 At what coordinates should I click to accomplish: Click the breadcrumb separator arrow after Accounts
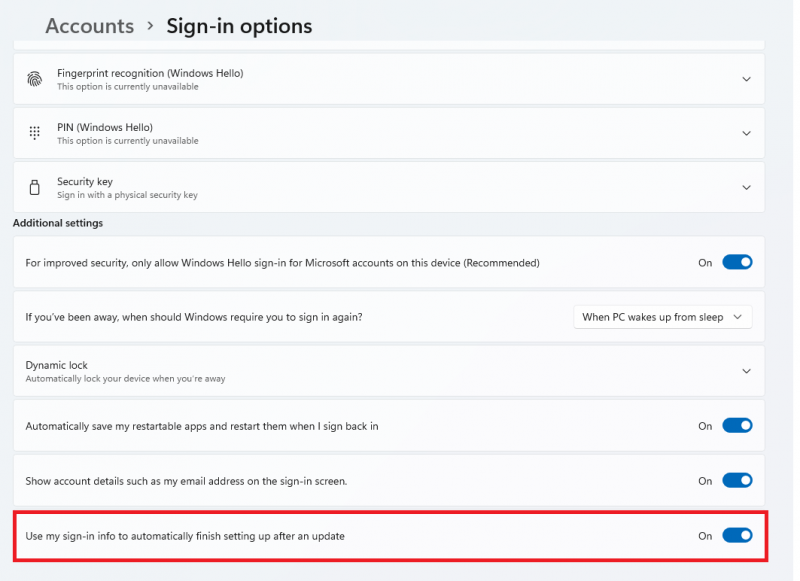(x=150, y=26)
